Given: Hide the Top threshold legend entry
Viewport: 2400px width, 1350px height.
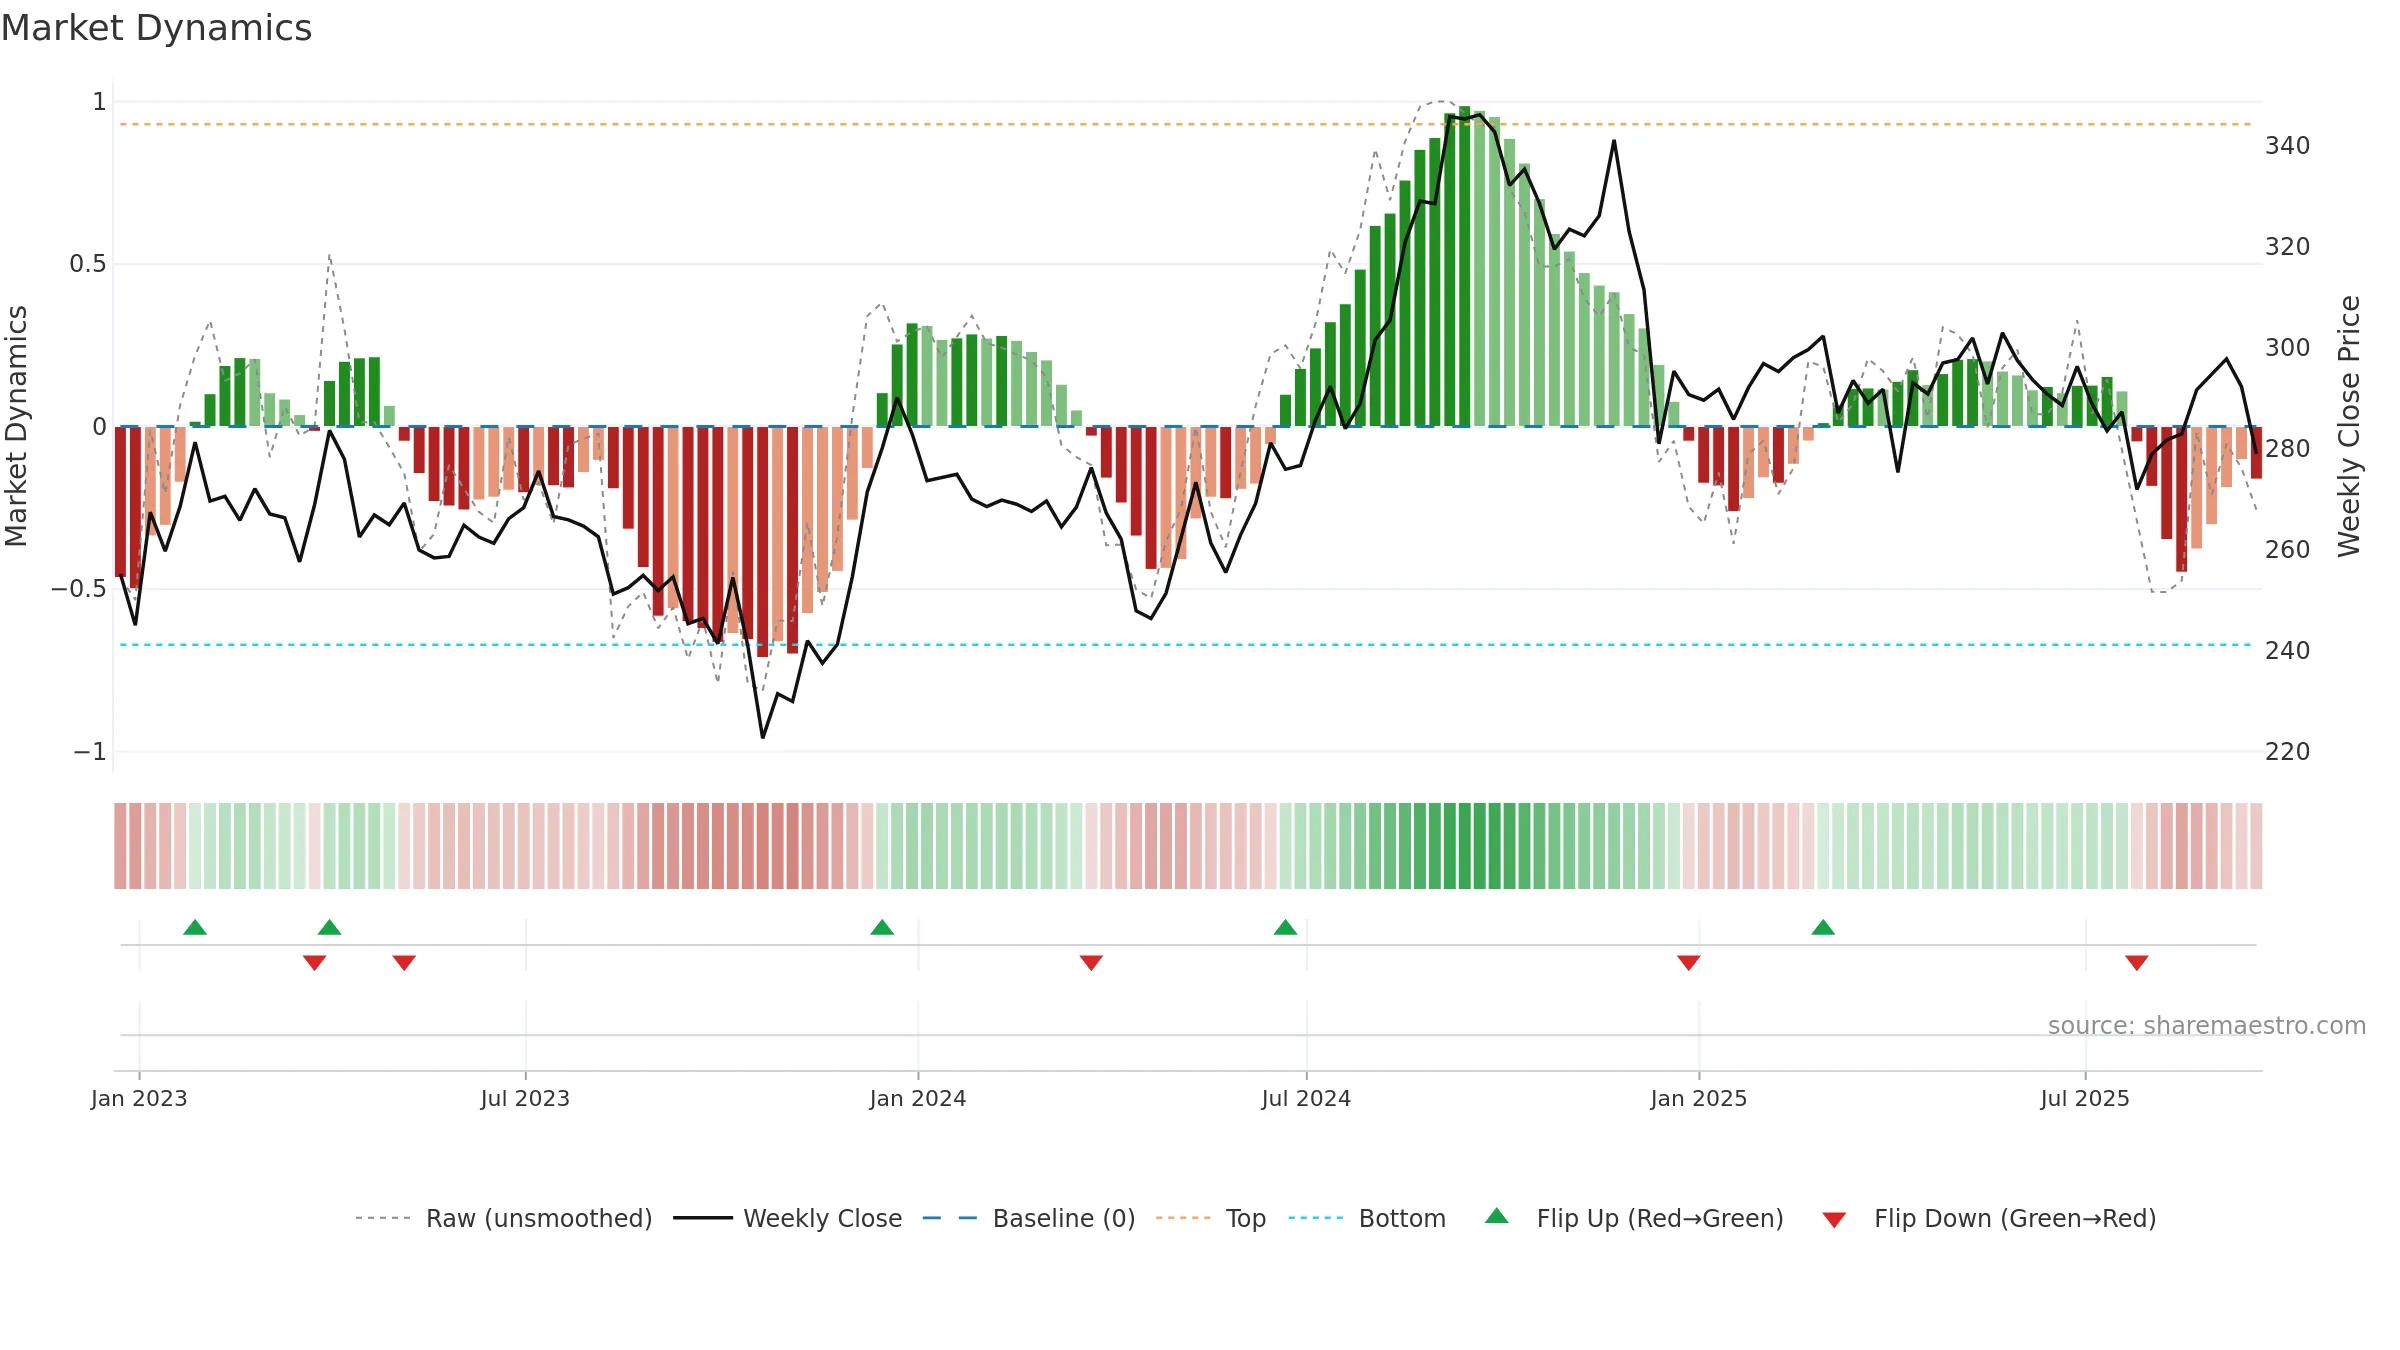Looking at the screenshot, I should point(1211,1219).
